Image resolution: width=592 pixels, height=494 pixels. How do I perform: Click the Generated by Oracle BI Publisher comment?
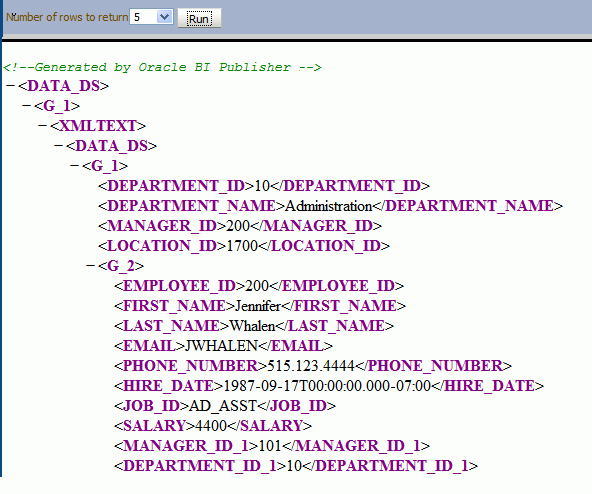pos(162,67)
